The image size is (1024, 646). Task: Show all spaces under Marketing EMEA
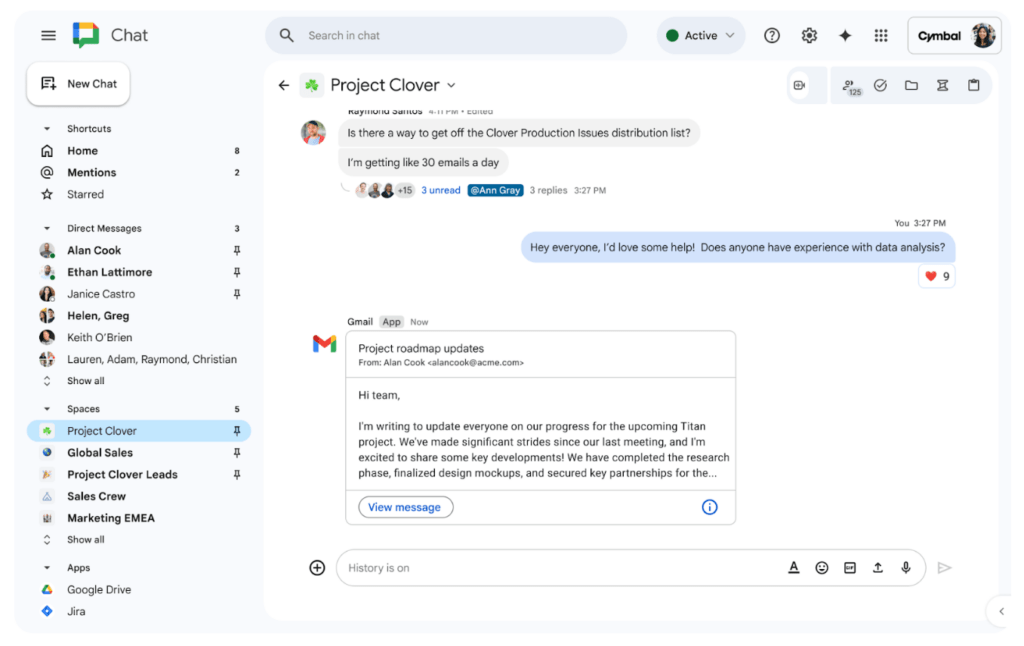86,540
